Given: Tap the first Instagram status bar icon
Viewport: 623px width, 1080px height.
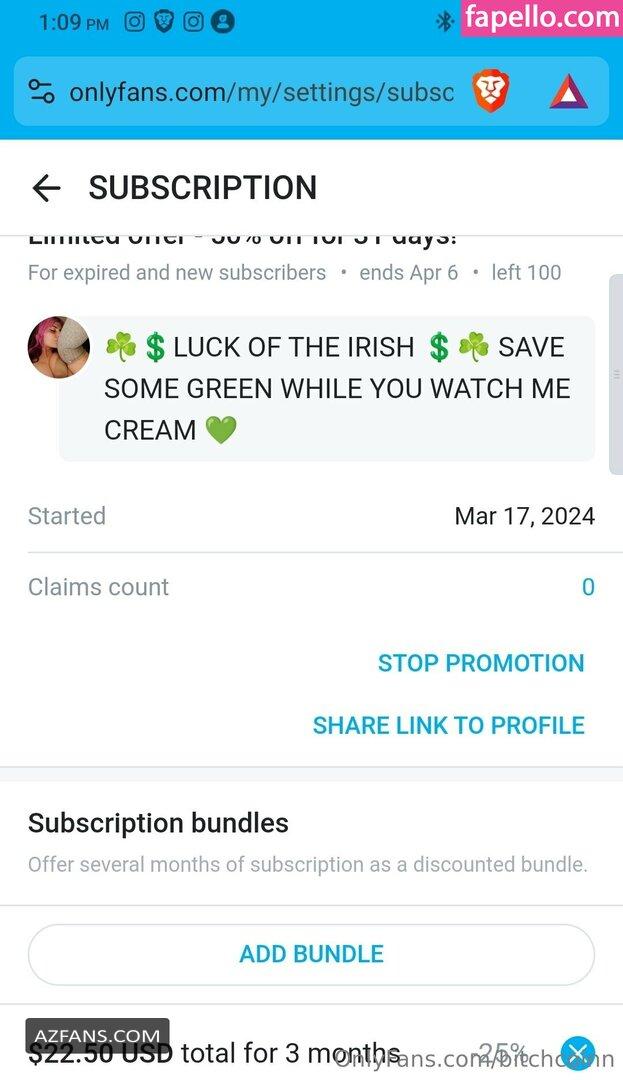Looking at the screenshot, I should [134, 22].
